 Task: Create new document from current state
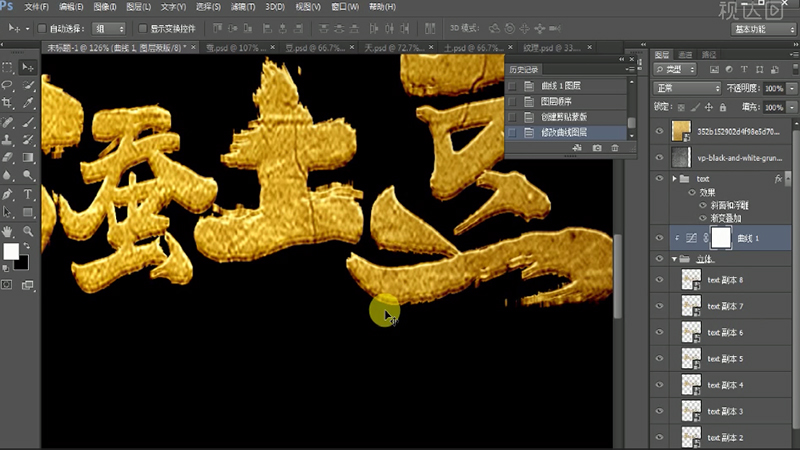click(577, 148)
